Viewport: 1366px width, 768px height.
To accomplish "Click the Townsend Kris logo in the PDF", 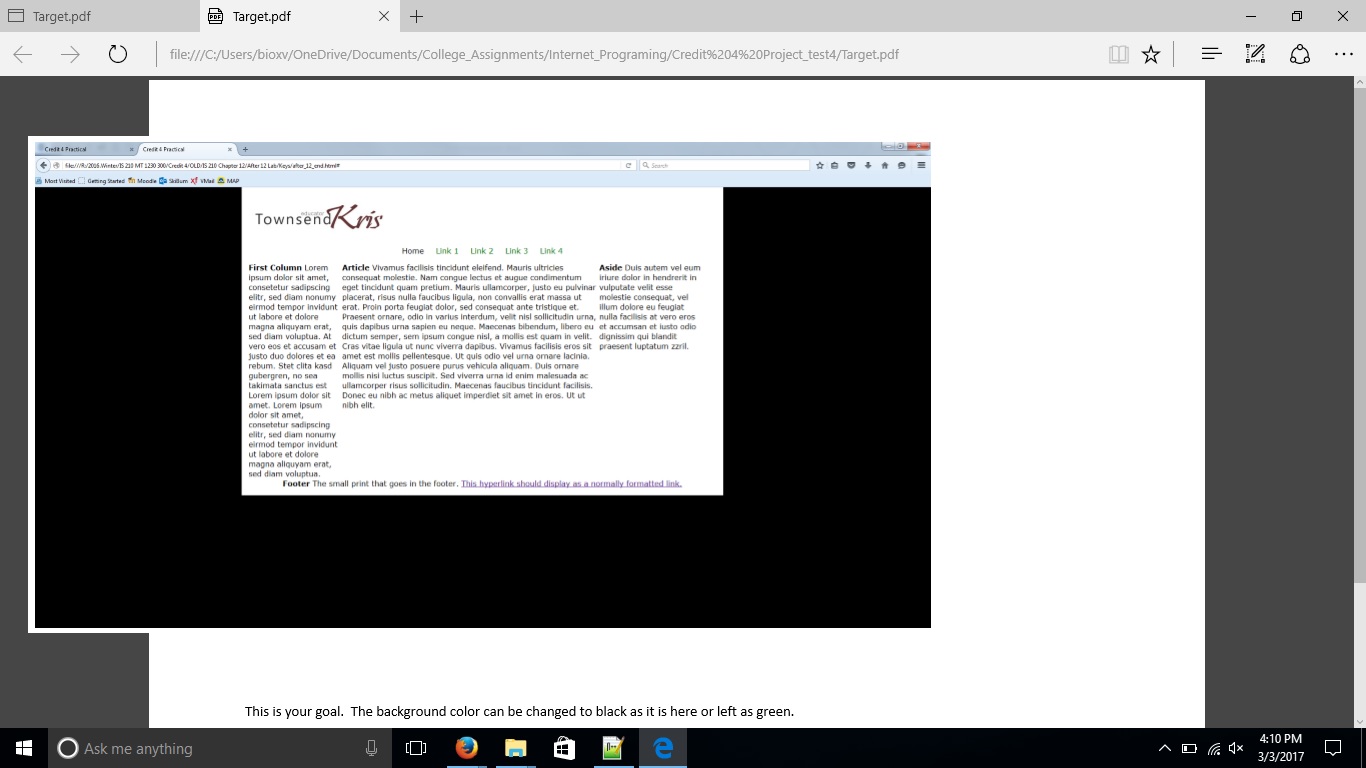I will (319, 218).
